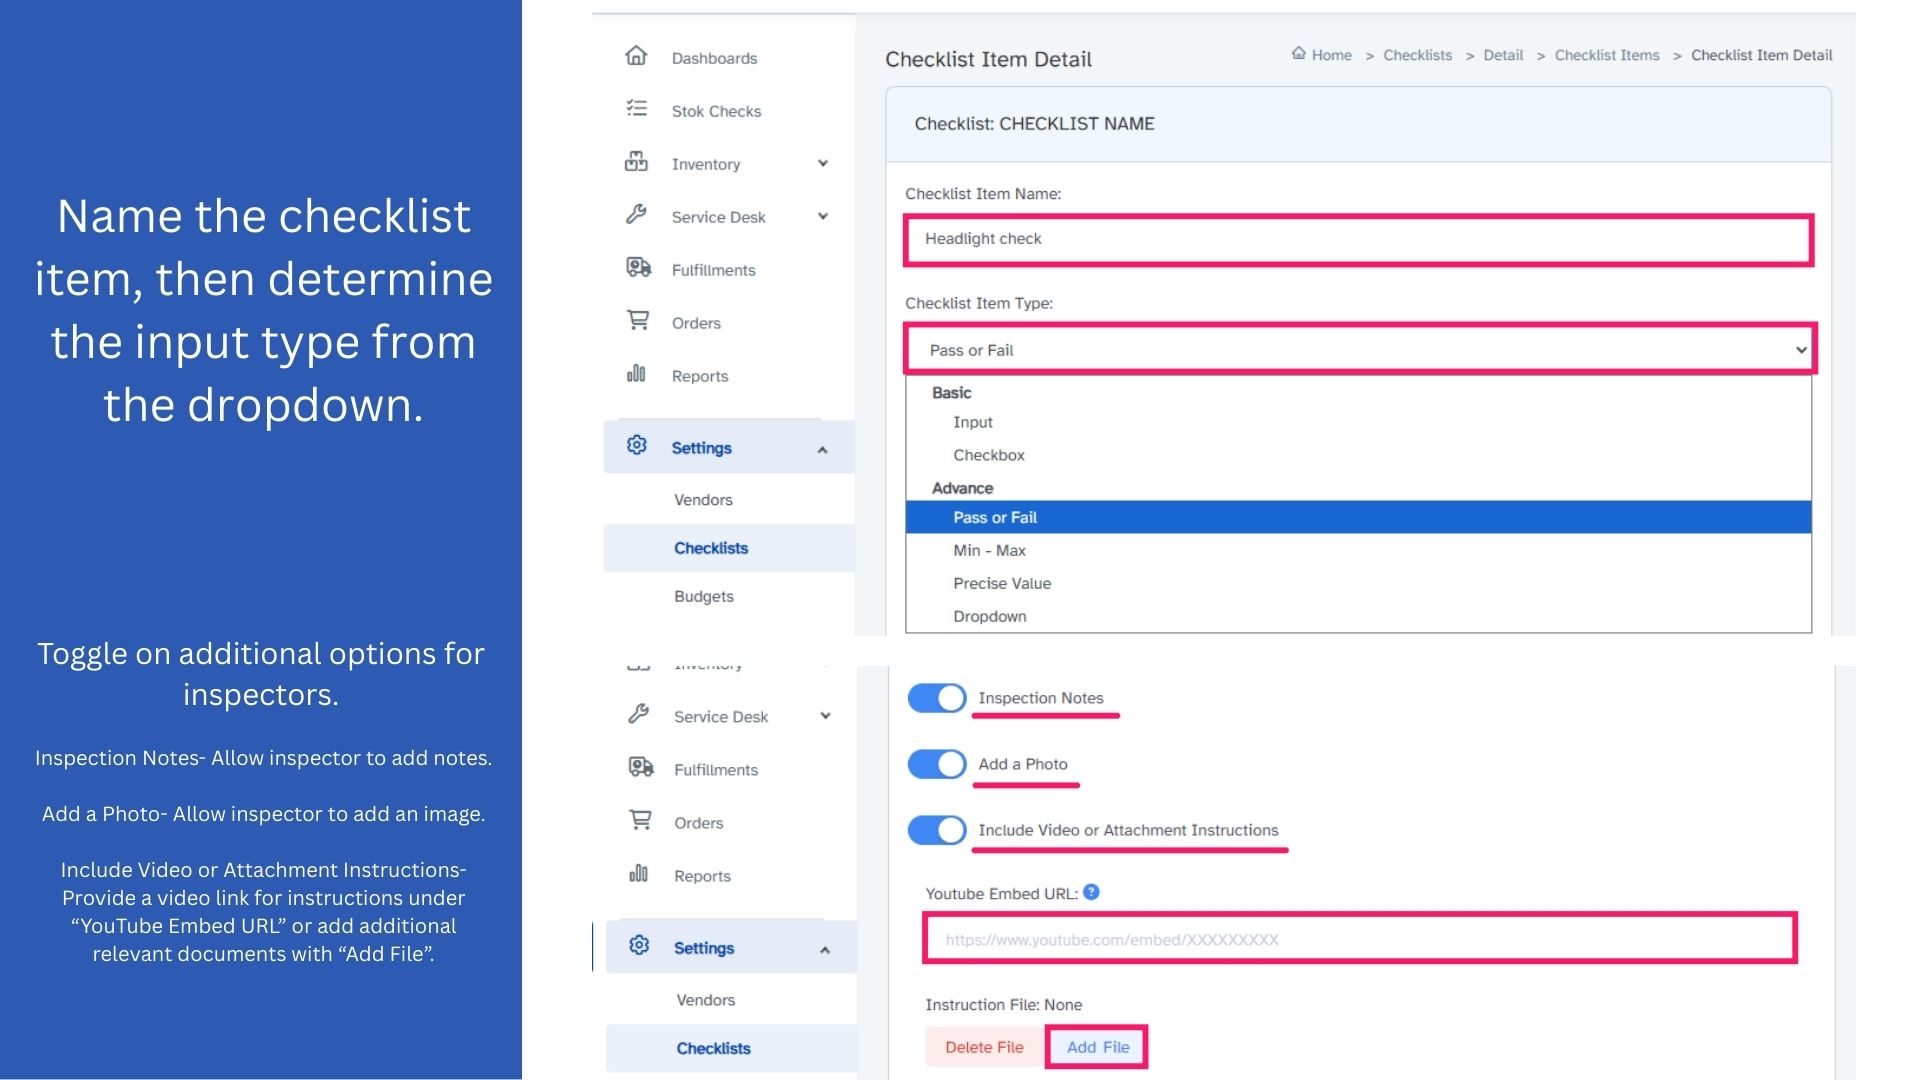Click the Inventory boxes icon
The height and width of the screenshot is (1080, 1920).
636,162
